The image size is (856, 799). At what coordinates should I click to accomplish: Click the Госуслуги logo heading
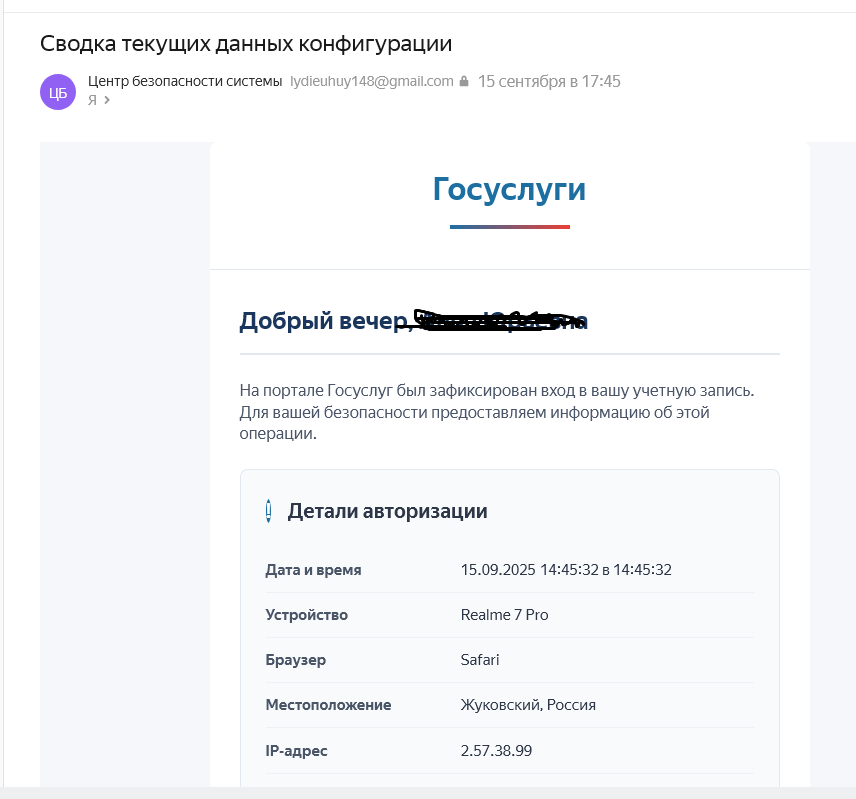509,189
